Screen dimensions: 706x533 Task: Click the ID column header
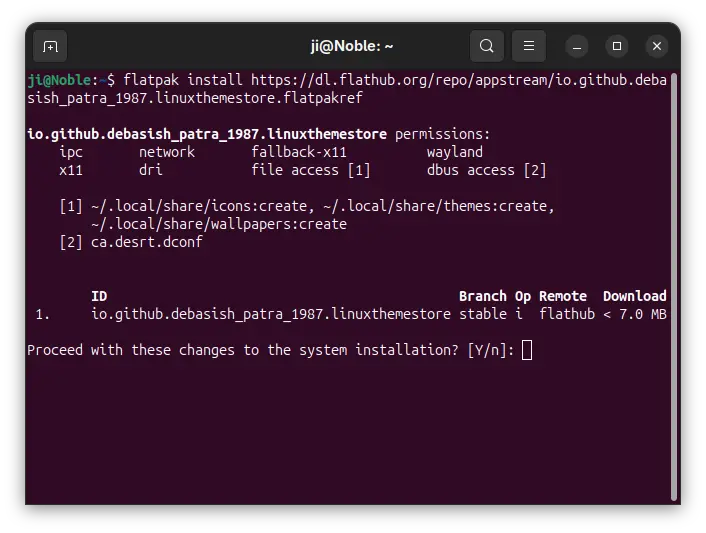pyautogui.click(x=99, y=296)
